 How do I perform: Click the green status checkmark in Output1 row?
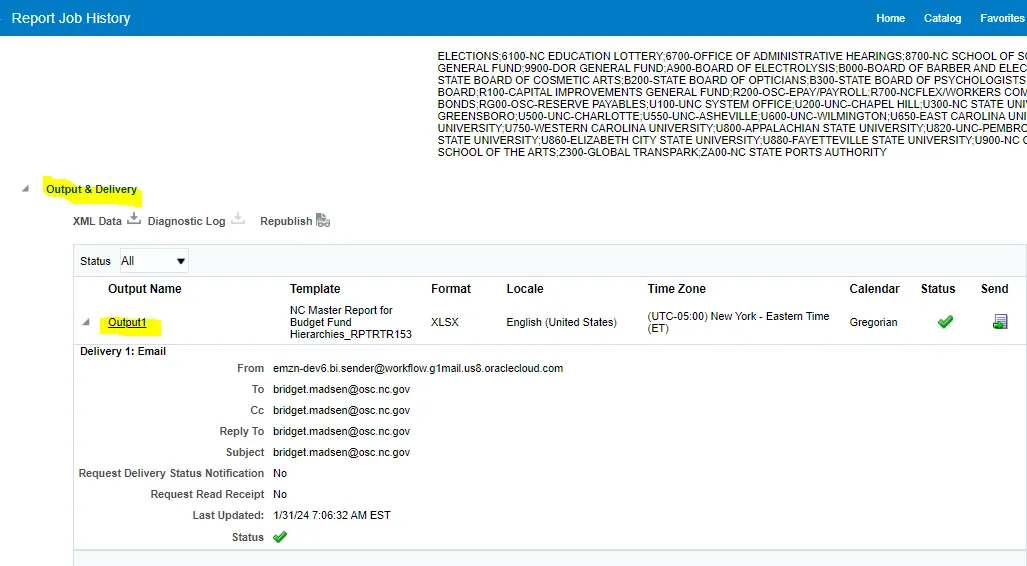click(944, 322)
